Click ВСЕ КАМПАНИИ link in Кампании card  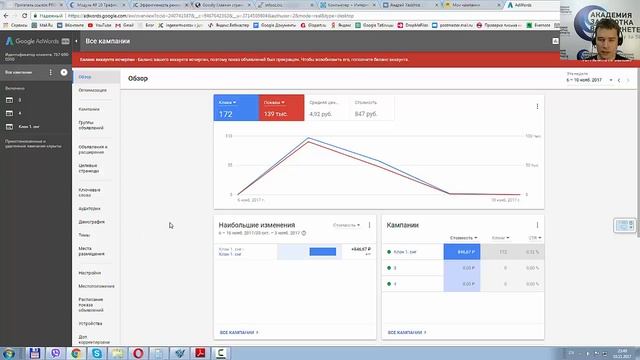(x=407, y=333)
